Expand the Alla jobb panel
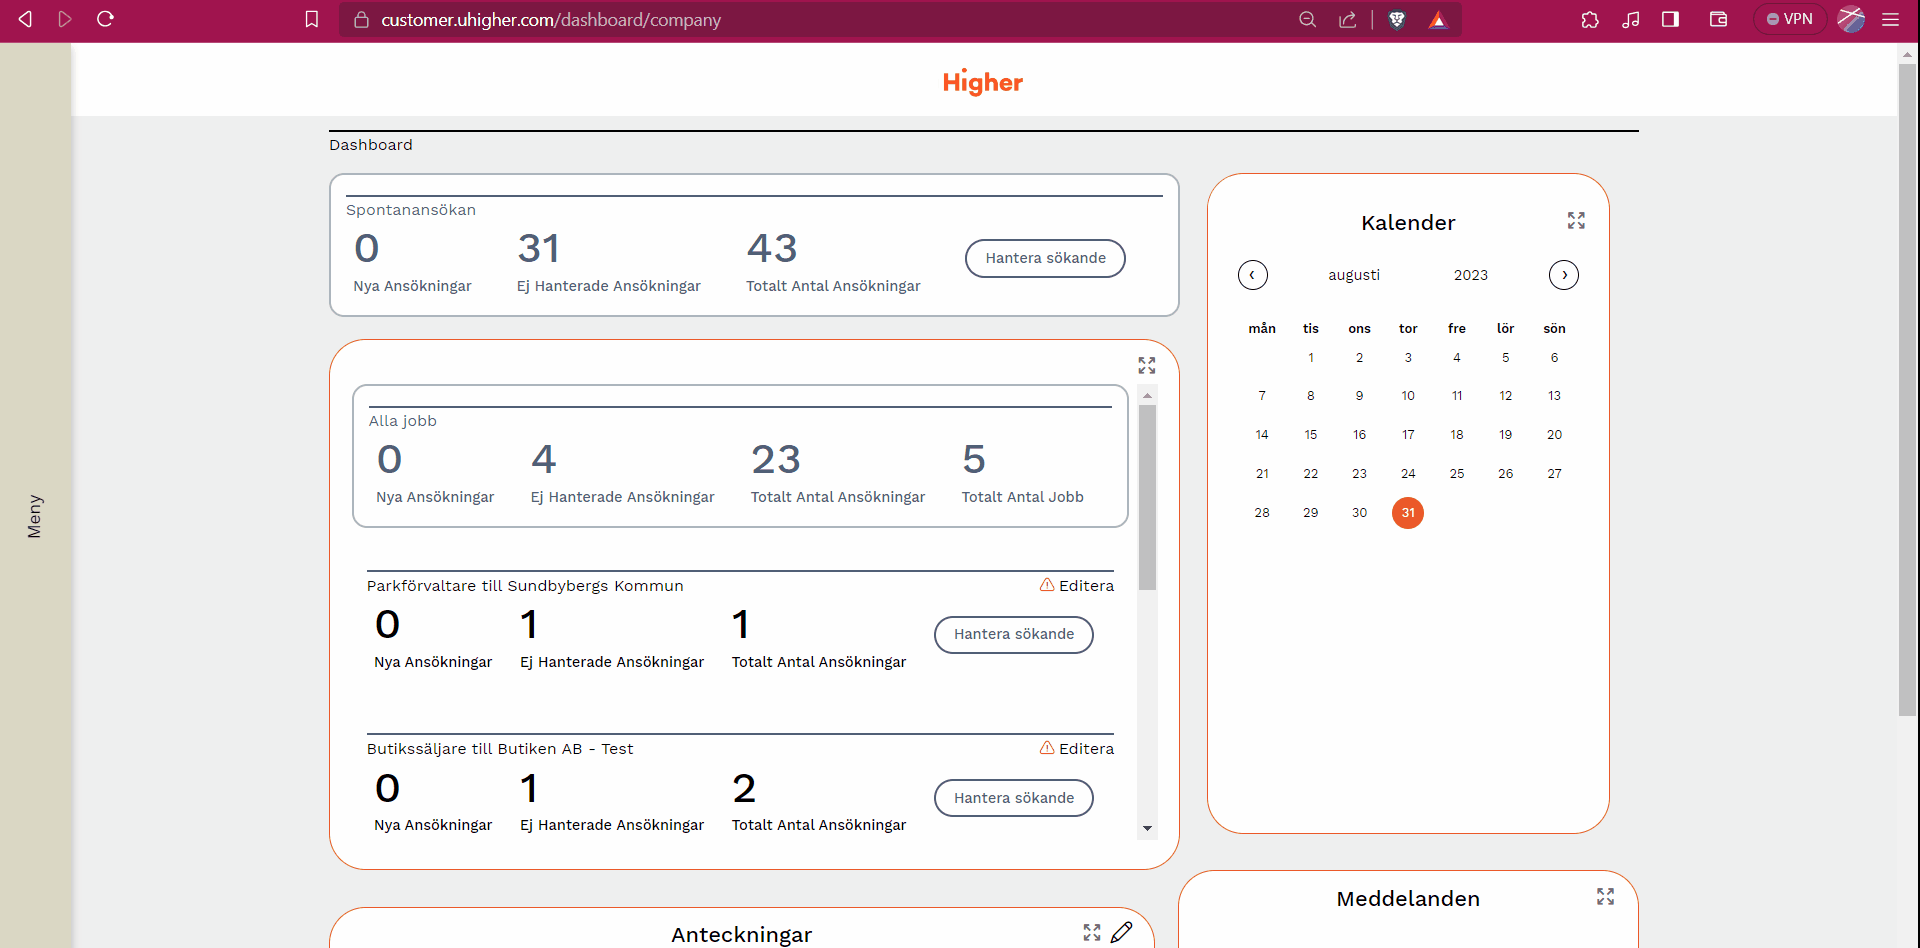The image size is (1920, 948). [1146, 366]
